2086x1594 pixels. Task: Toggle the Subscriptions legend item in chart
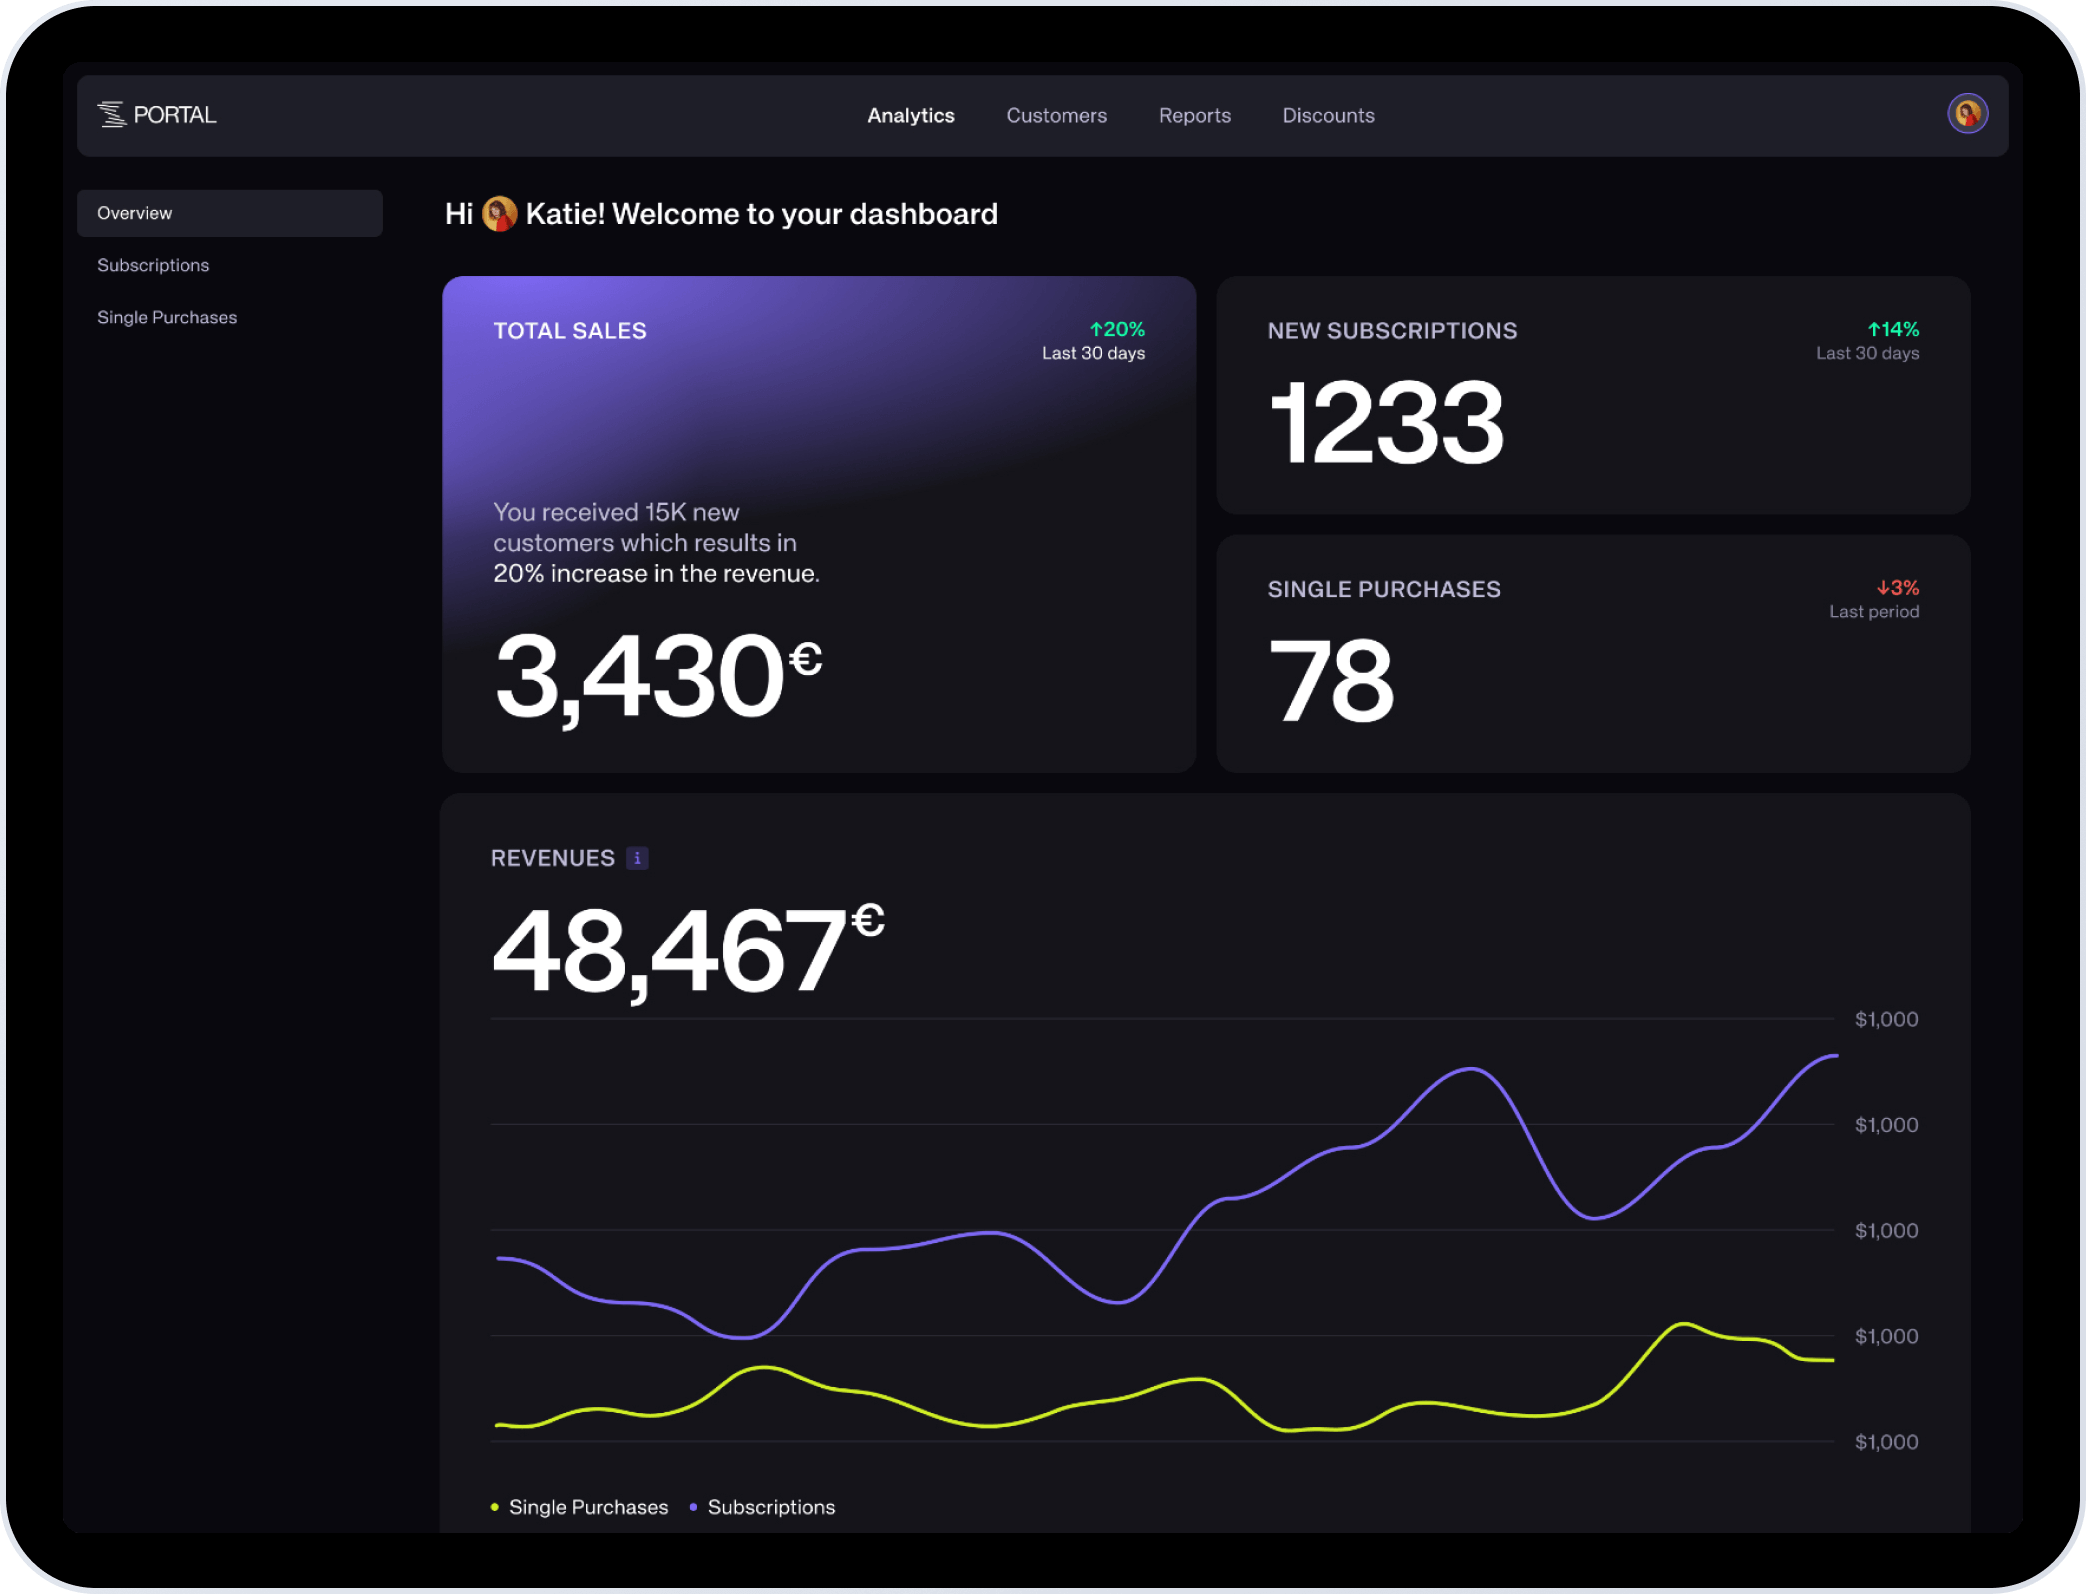(x=770, y=1507)
